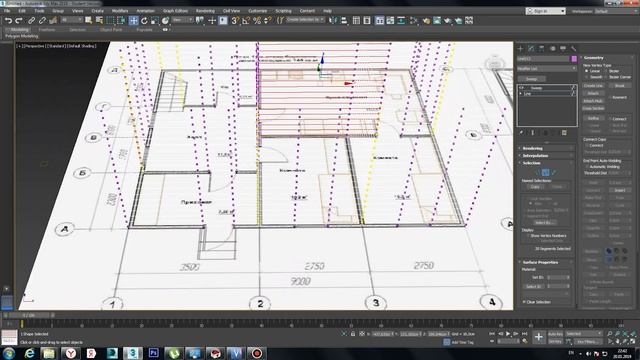Click the Pin Stack icon
The image size is (640, 360).
tap(521, 133)
